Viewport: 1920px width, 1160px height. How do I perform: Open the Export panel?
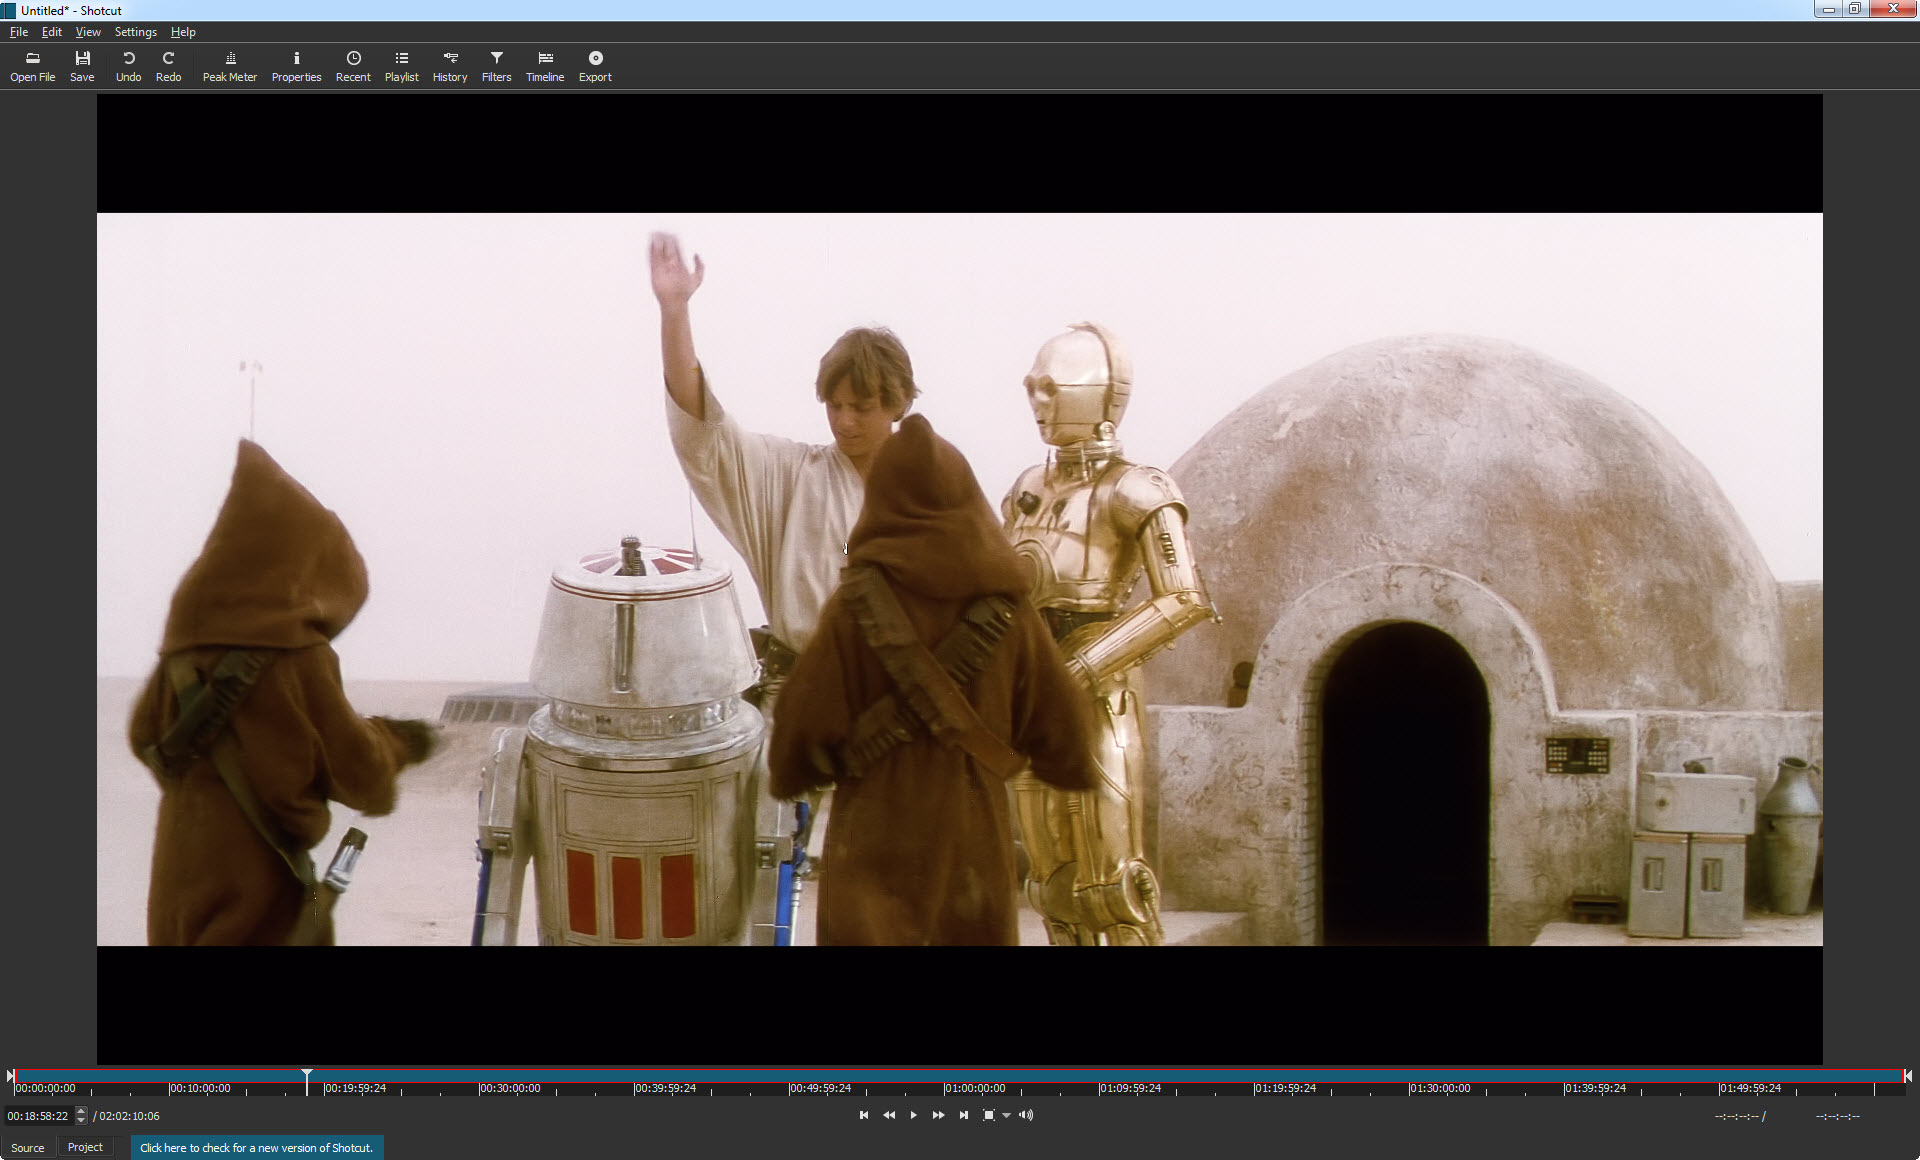click(x=595, y=66)
